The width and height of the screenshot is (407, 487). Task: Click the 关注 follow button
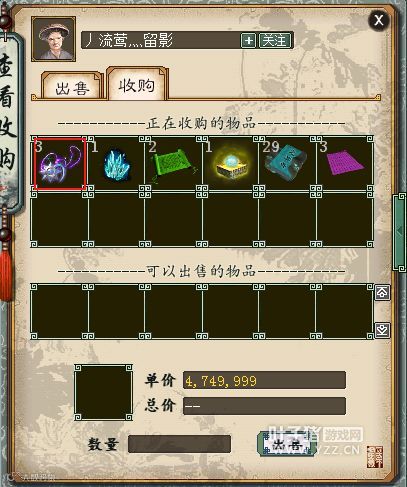point(275,41)
